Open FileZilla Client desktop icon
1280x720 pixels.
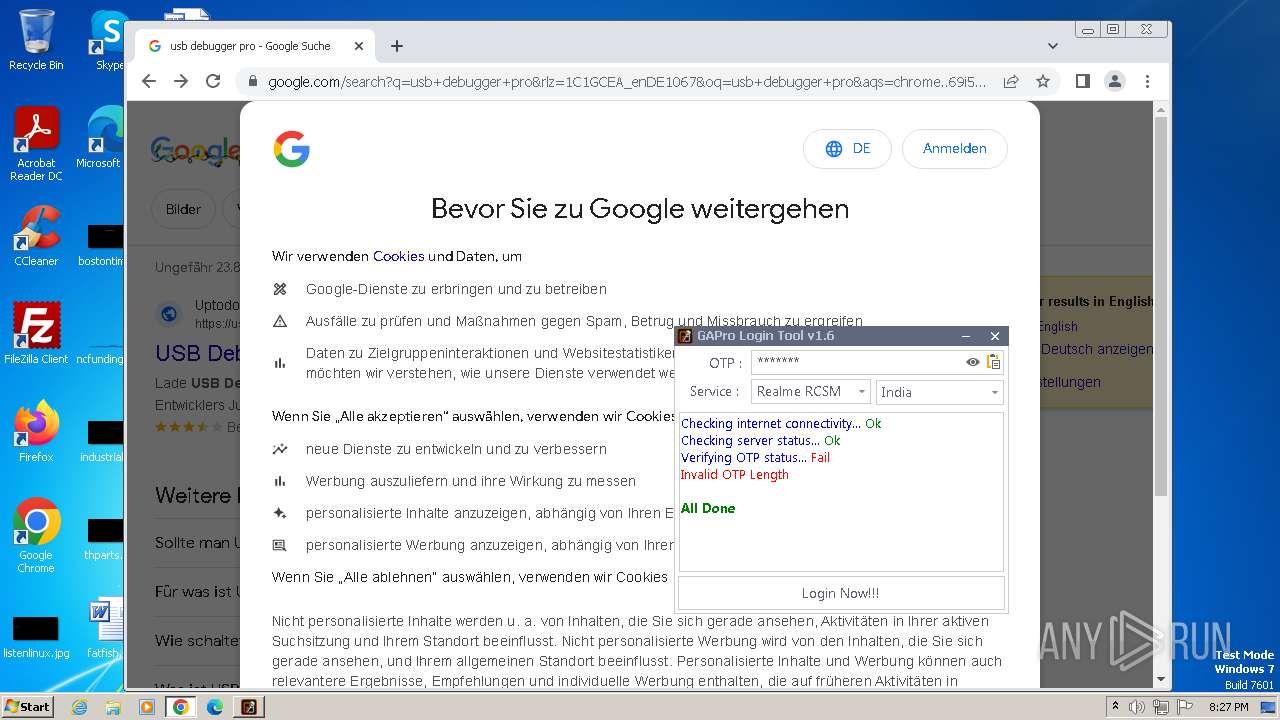click(x=36, y=334)
